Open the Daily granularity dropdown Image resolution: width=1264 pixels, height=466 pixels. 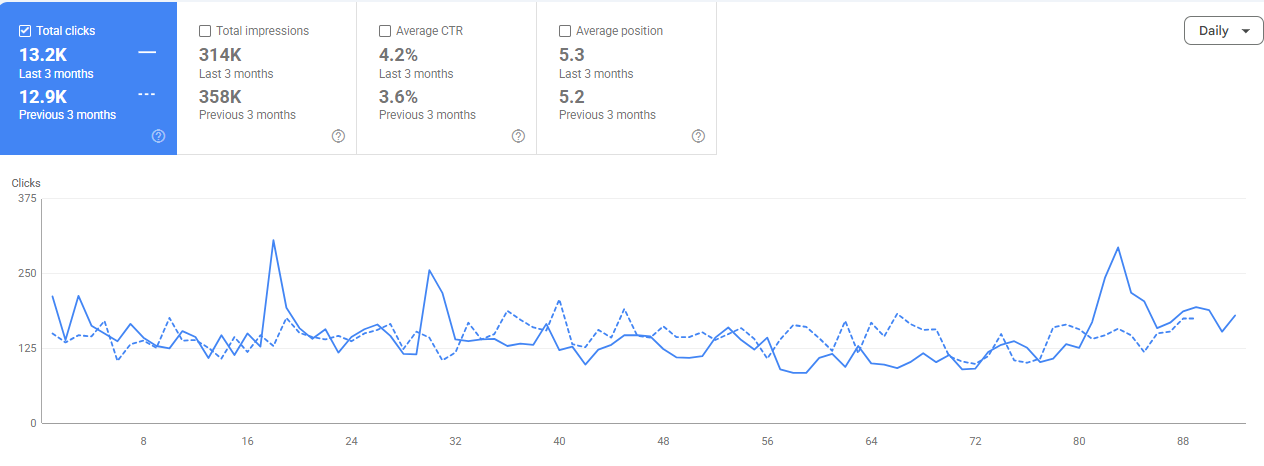pyautogui.click(x=1224, y=31)
